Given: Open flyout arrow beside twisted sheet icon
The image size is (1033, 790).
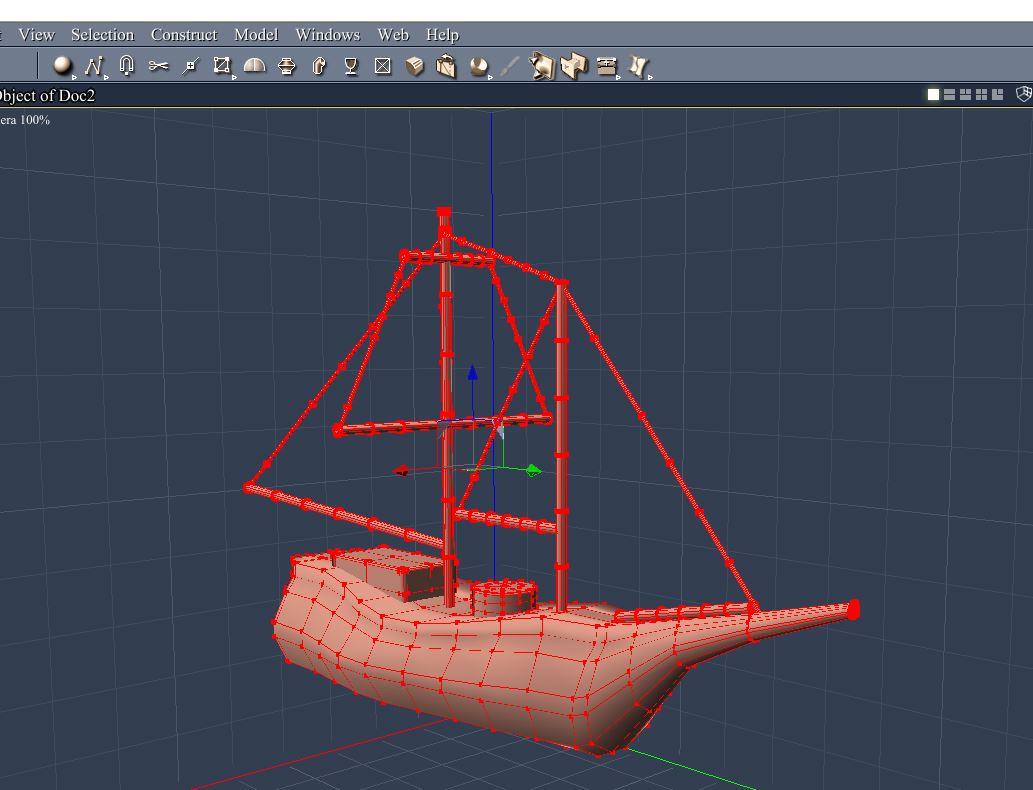Looking at the screenshot, I should pyautogui.click(x=650, y=77).
